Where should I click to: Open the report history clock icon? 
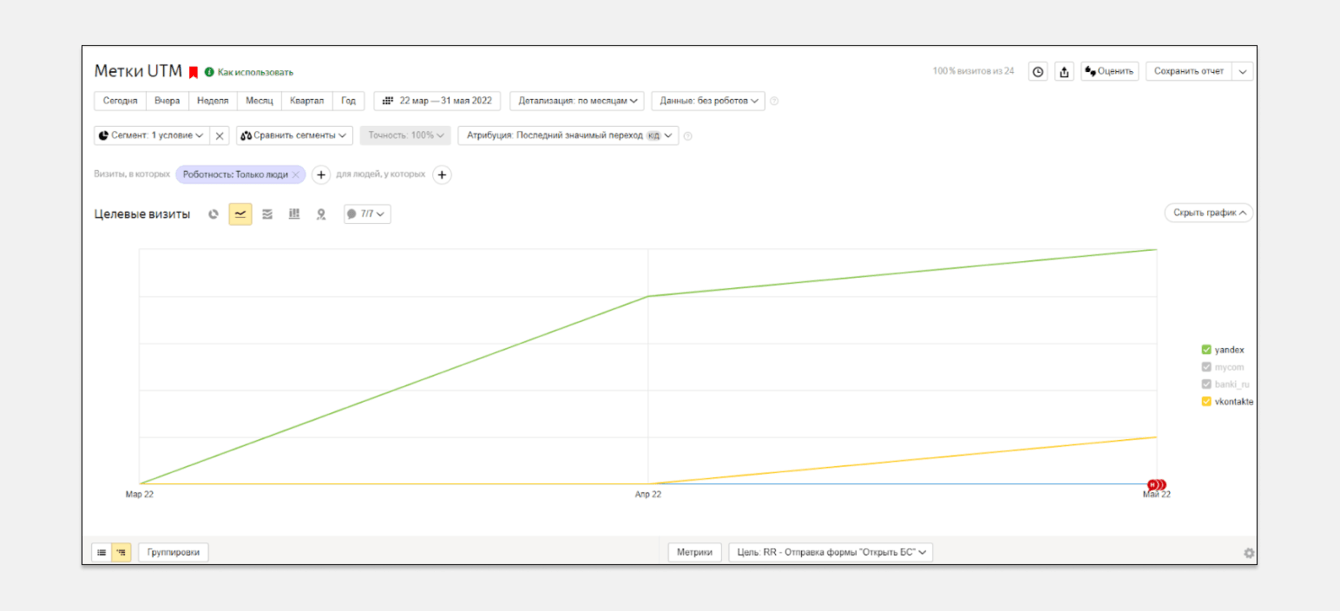click(x=1038, y=72)
